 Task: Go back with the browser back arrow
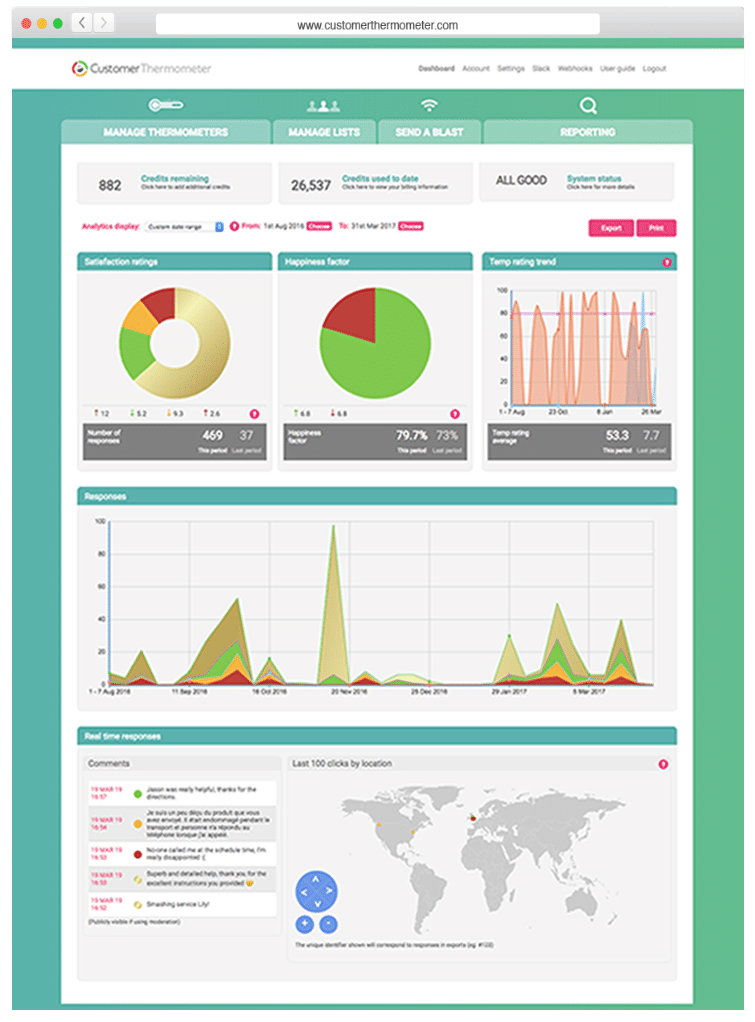click(81, 23)
